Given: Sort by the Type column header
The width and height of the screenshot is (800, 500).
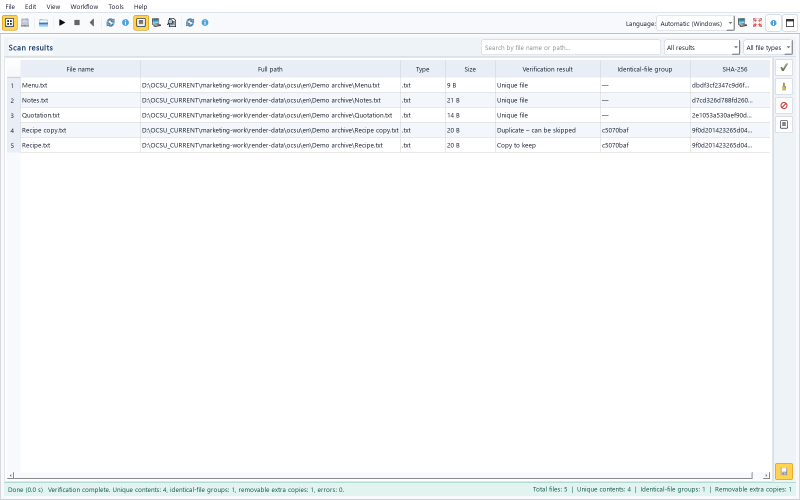Looking at the screenshot, I should tap(423, 69).
